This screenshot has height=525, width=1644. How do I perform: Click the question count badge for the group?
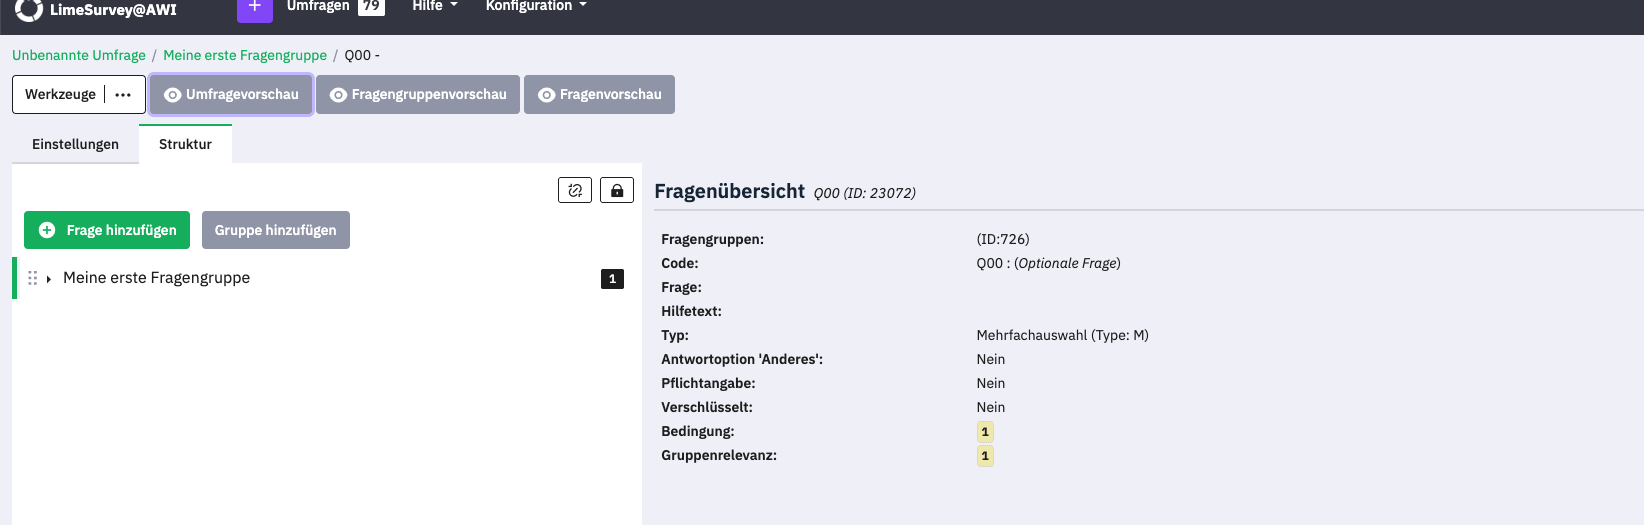(x=612, y=279)
